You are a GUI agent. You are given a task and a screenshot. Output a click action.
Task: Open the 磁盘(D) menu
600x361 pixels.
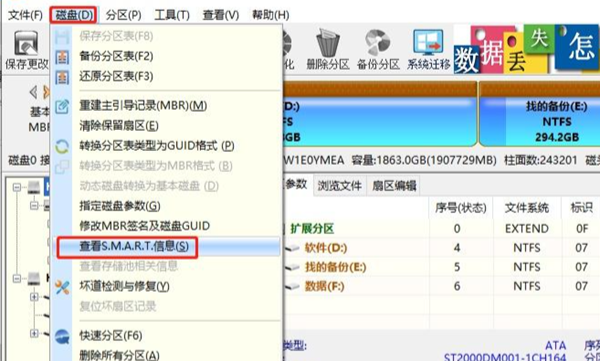click(74, 15)
